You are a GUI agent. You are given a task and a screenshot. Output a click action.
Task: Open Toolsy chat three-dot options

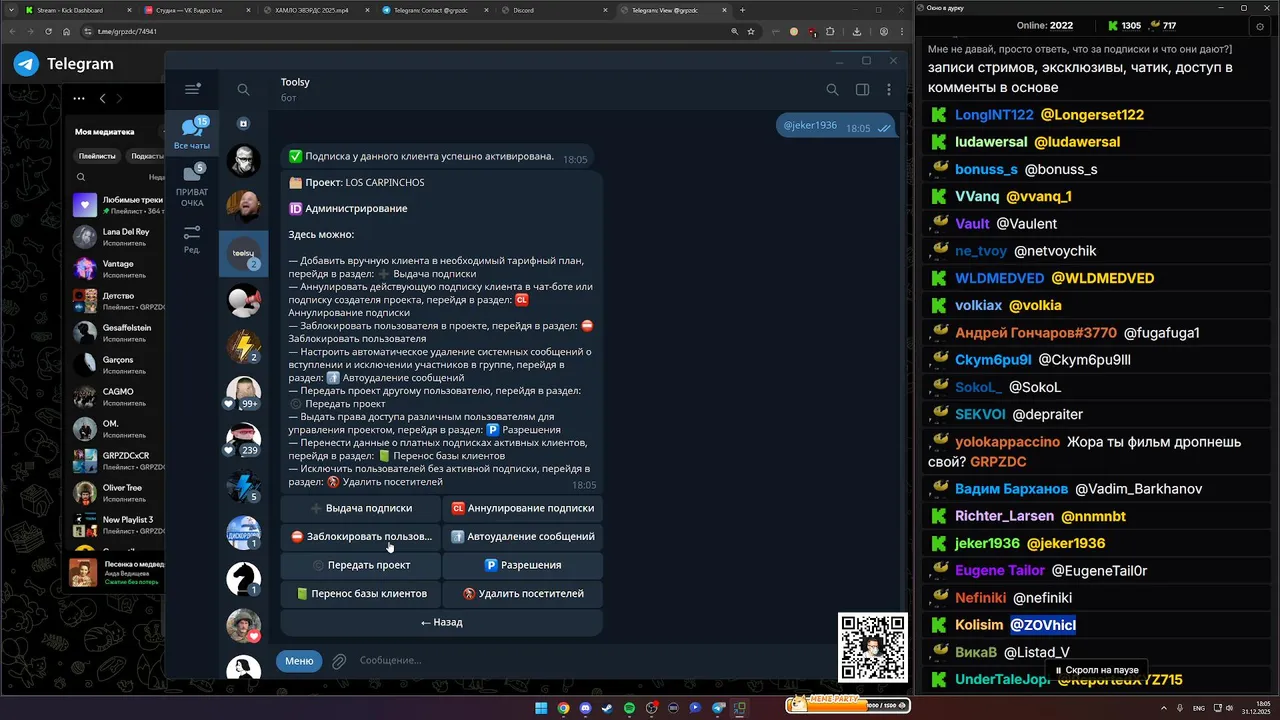point(889,89)
